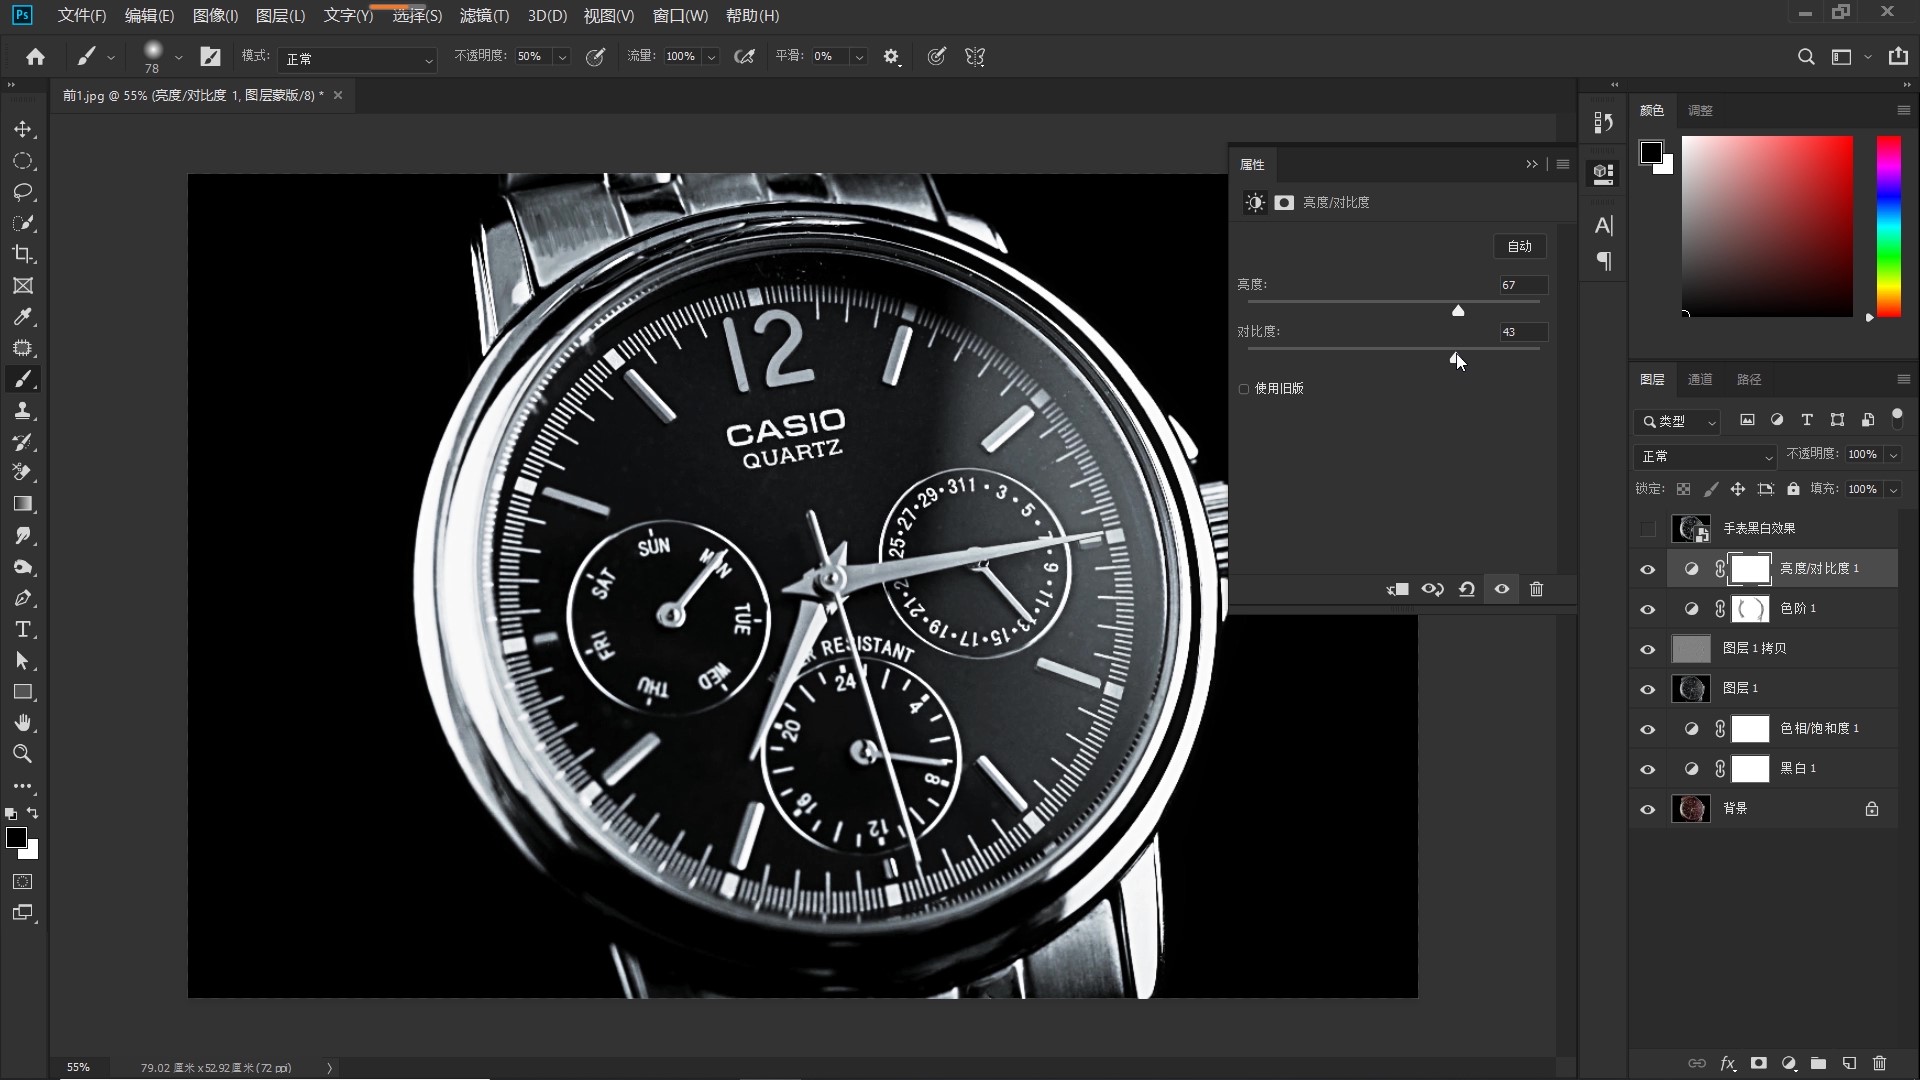
Task: Hide the 色阶 1 layer
Action: 1648,609
